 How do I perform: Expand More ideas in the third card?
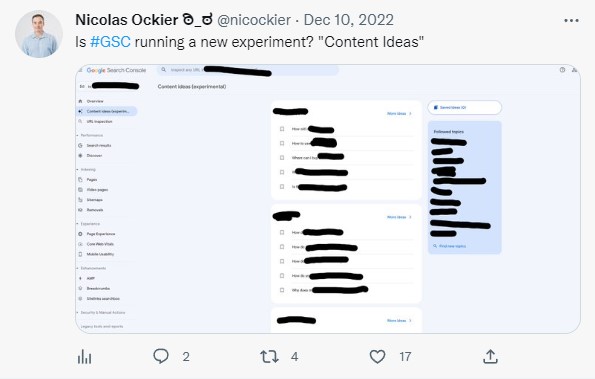(x=399, y=321)
